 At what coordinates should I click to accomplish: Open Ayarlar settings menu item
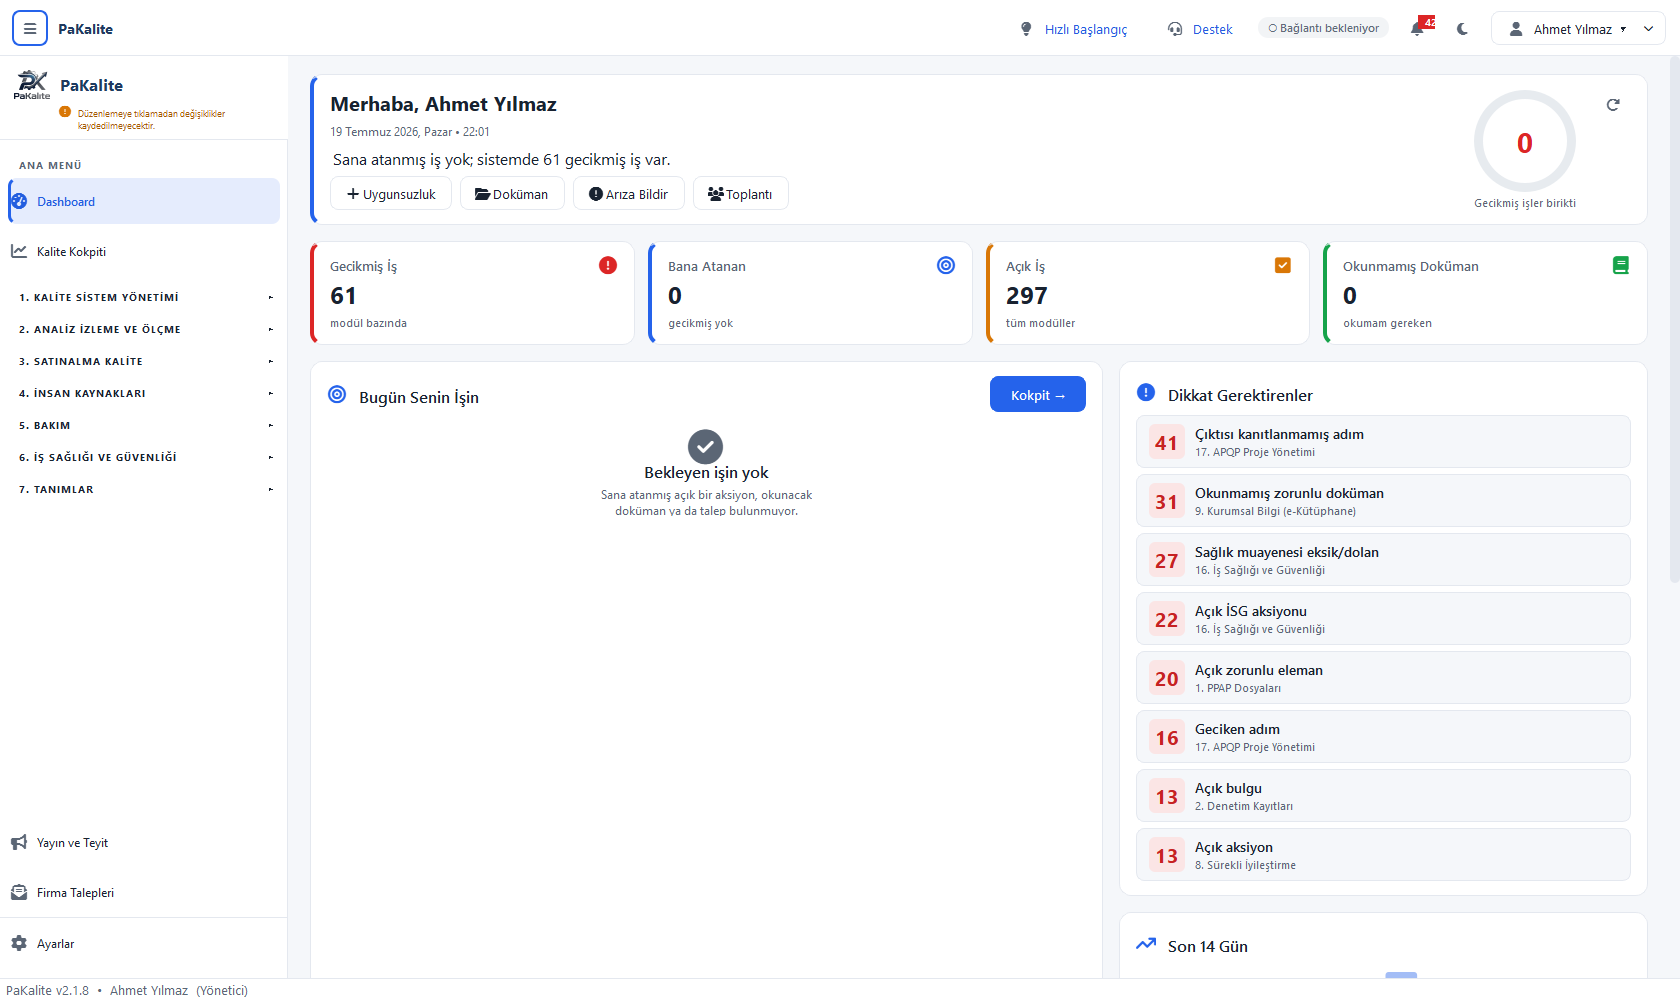coord(144,943)
